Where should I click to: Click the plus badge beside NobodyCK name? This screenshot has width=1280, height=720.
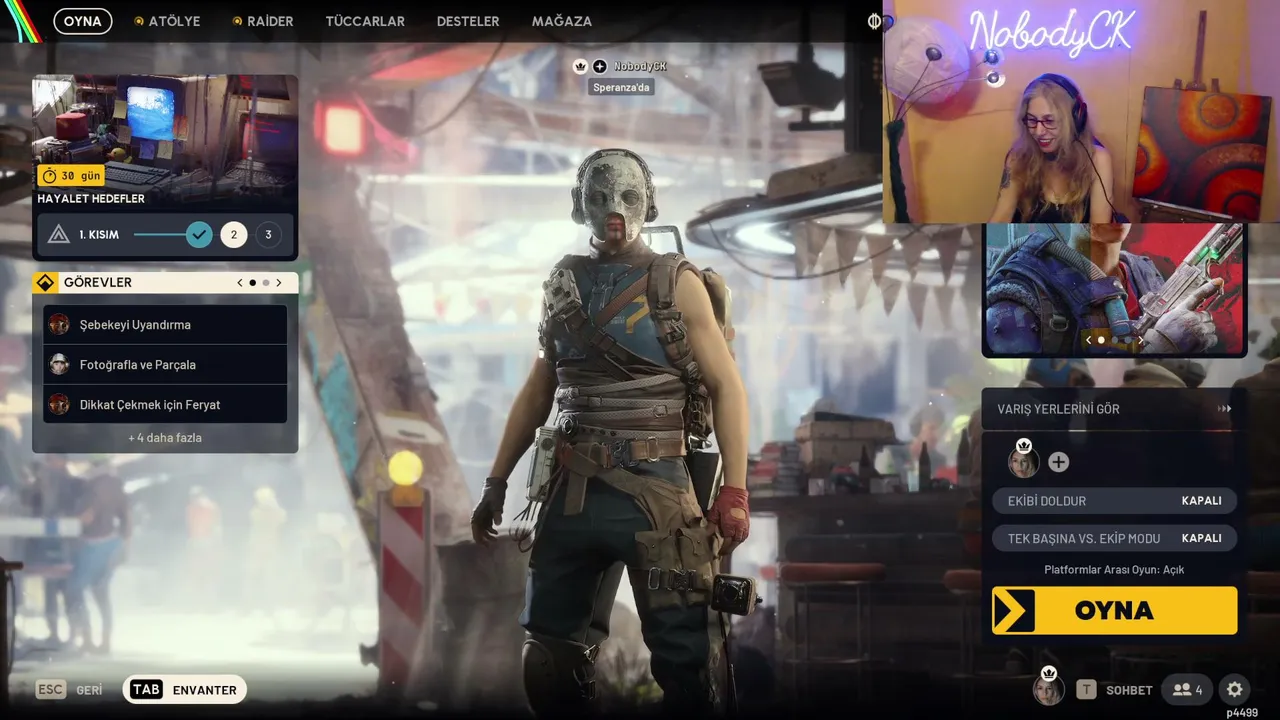[599, 66]
